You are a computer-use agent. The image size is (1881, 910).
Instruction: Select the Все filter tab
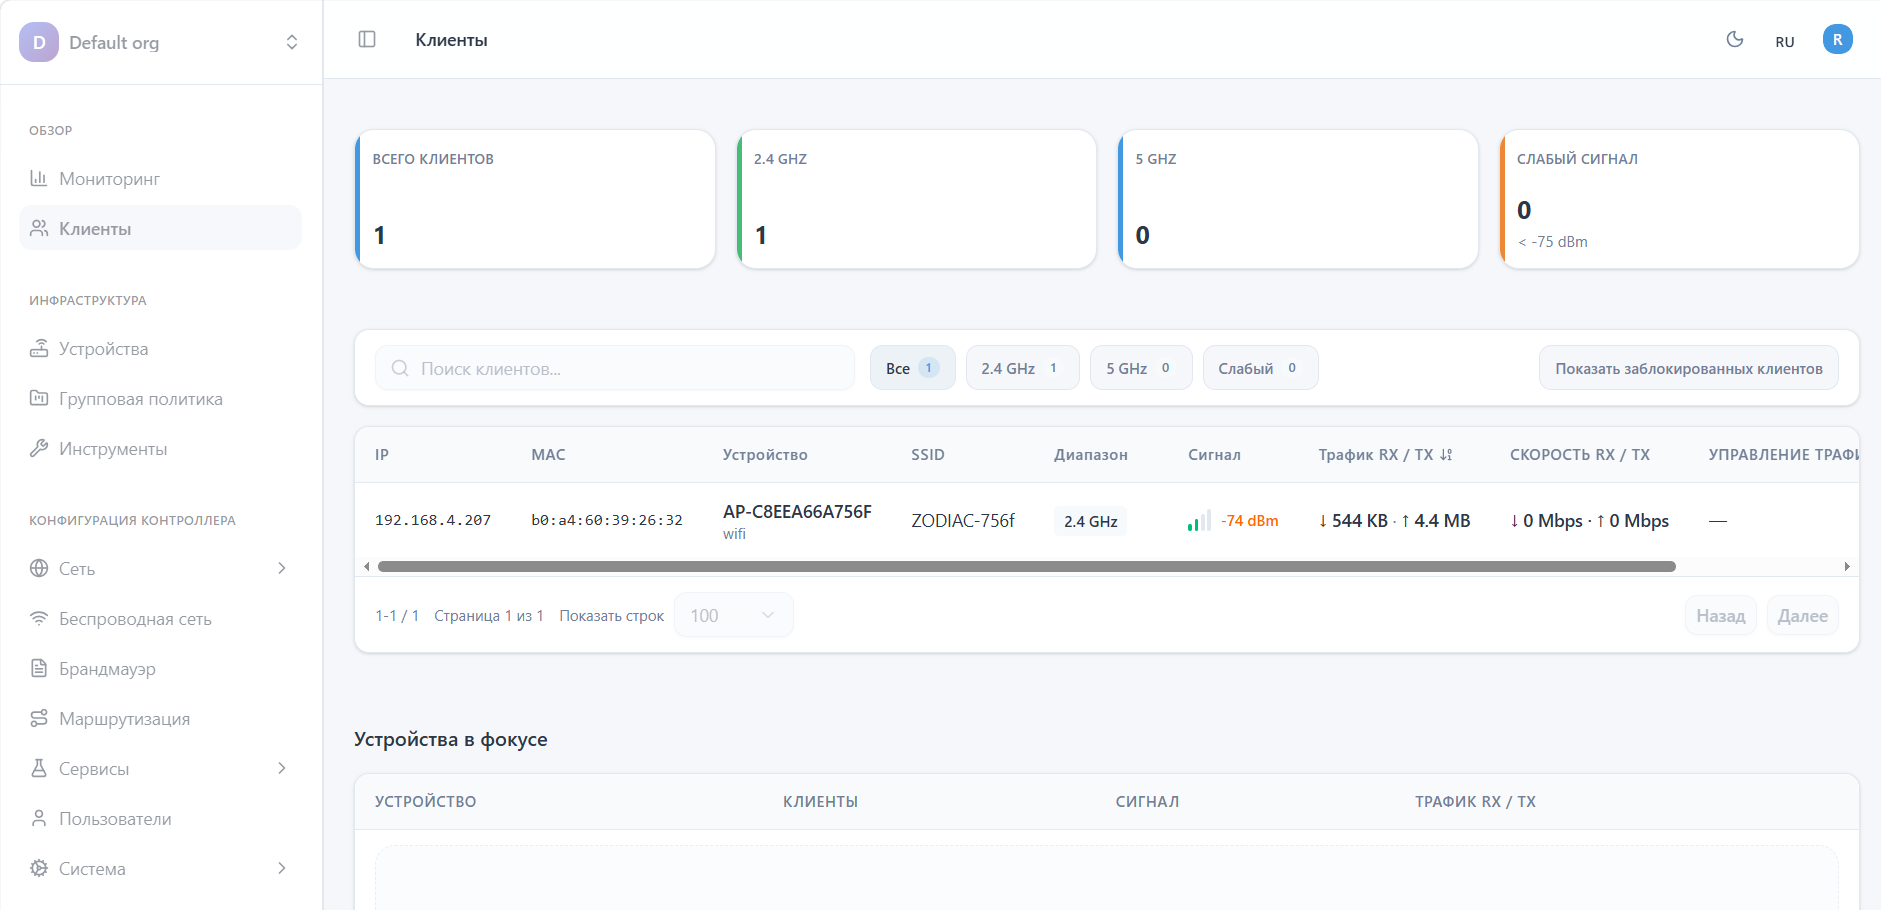(911, 368)
